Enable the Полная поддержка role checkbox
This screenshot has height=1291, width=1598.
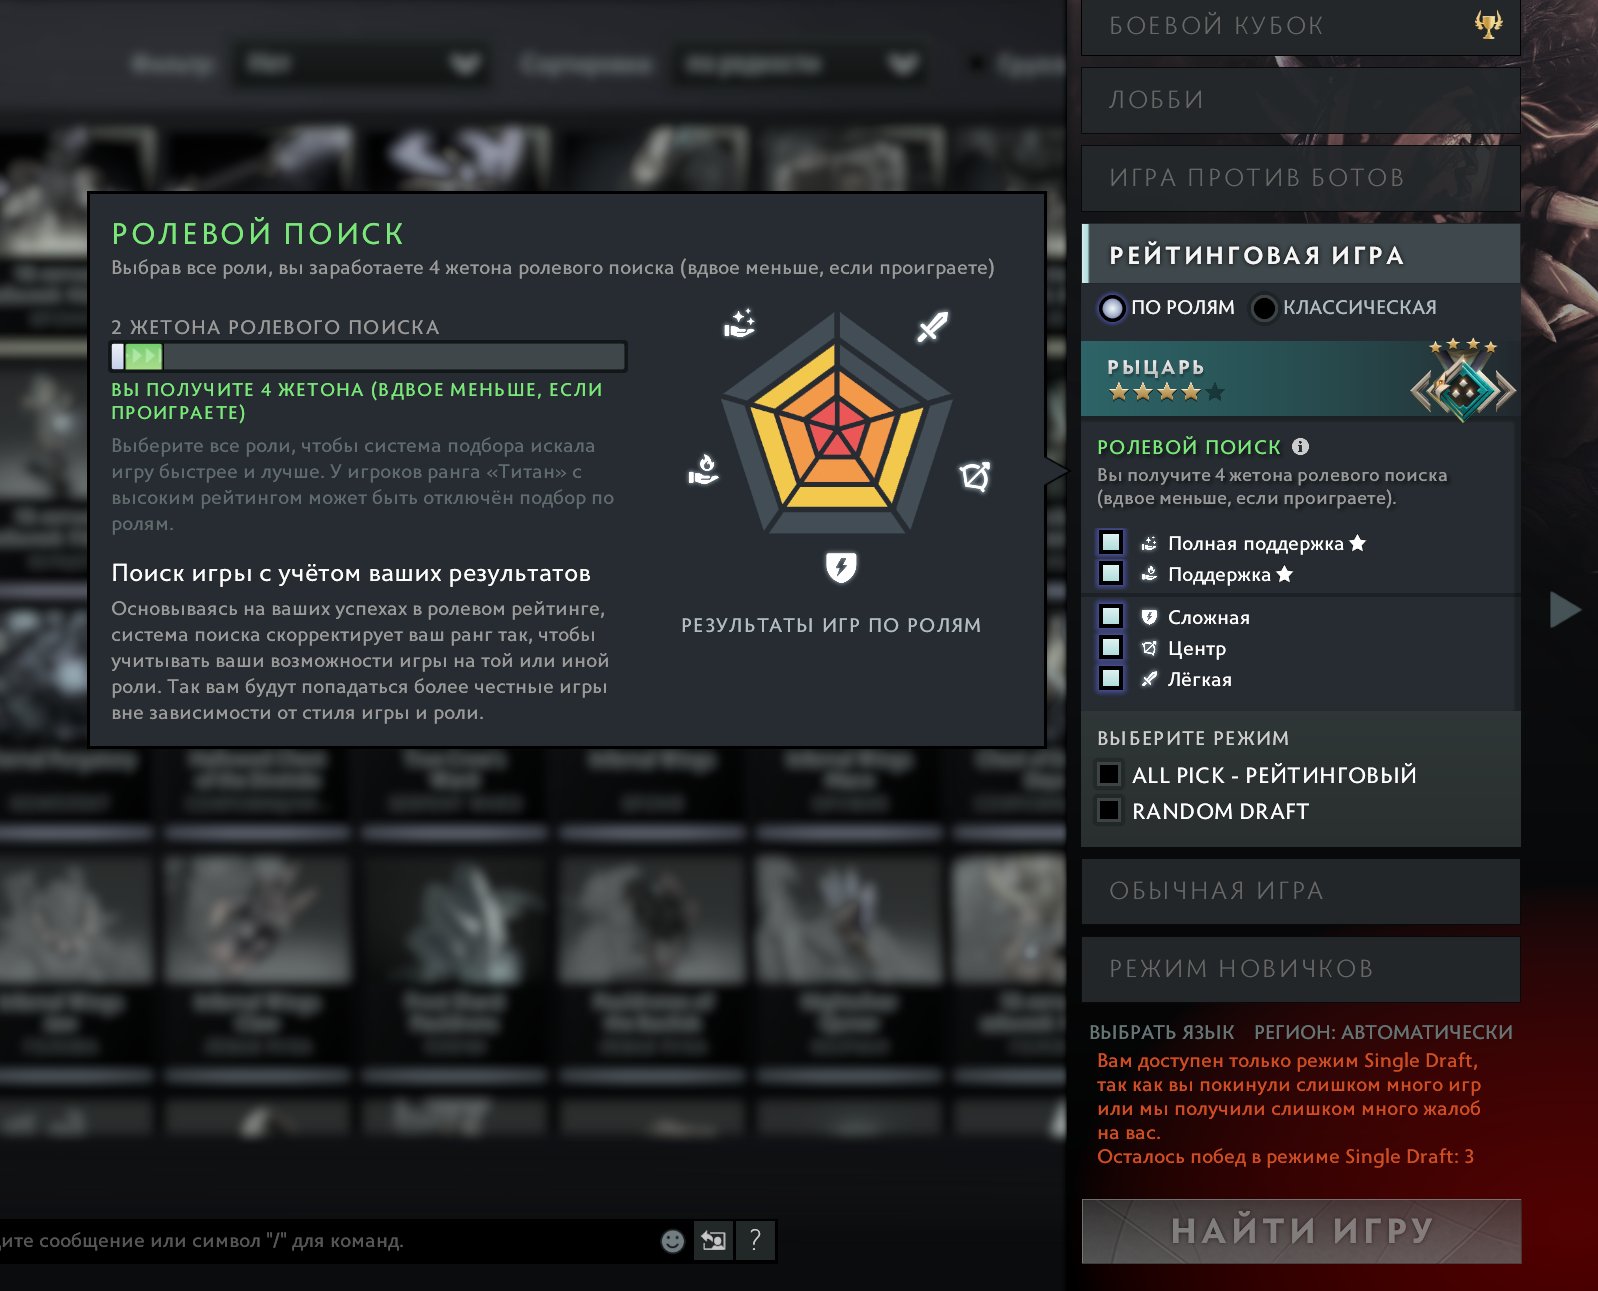[x=1111, y=542]
